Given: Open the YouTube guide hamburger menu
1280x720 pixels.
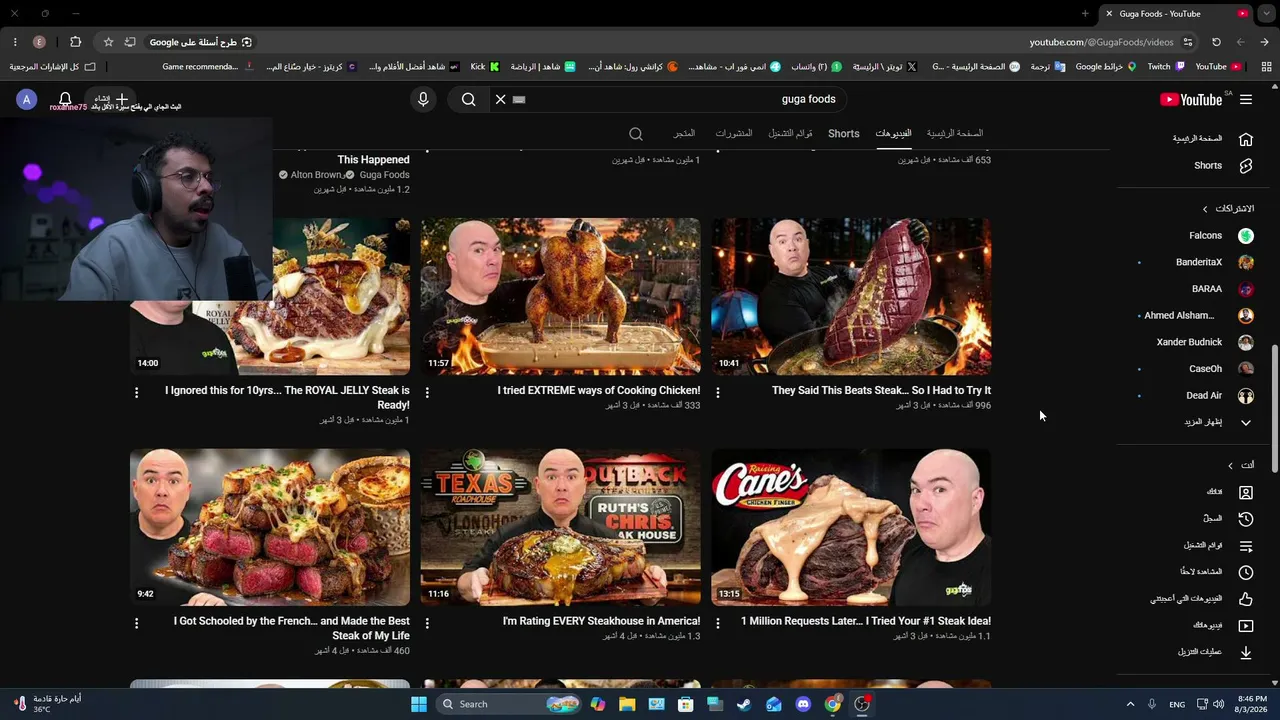Looking at the screenshot, I should tap(1246, 99).
